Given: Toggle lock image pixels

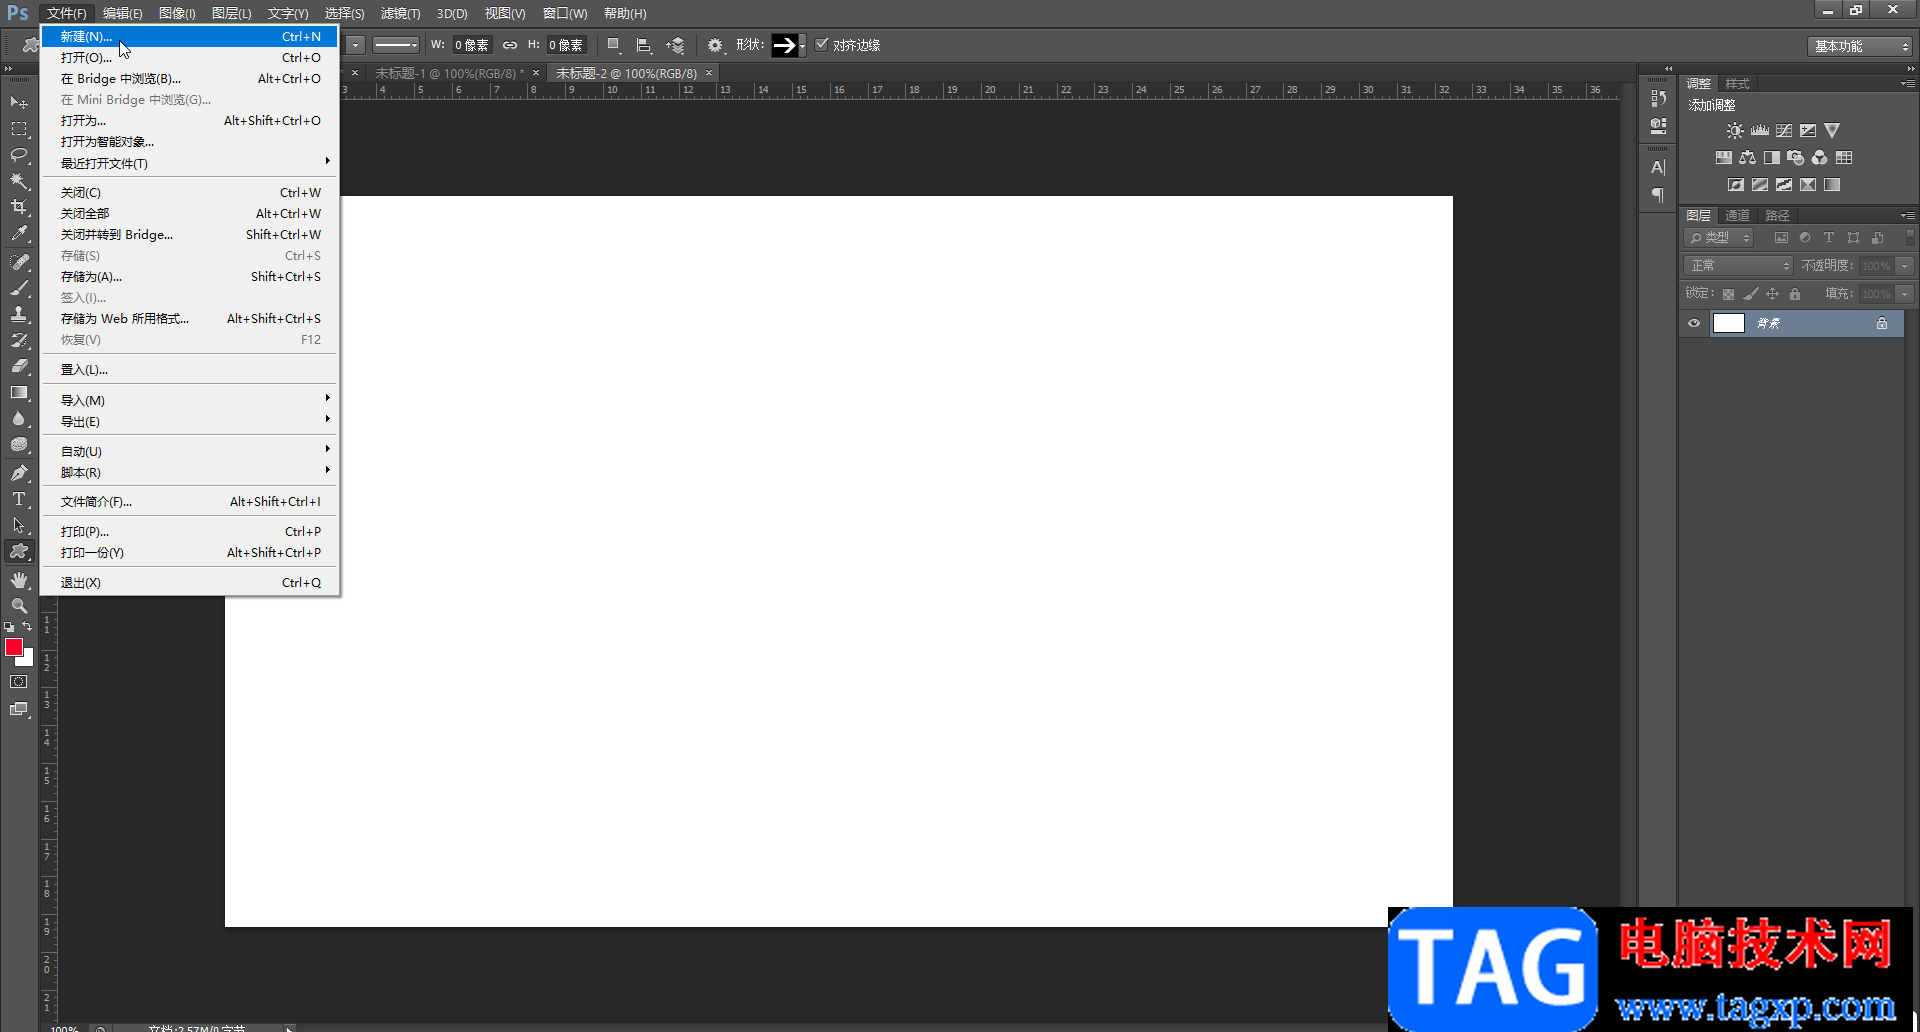Looking at the screenshot, I should point(1750,294).
